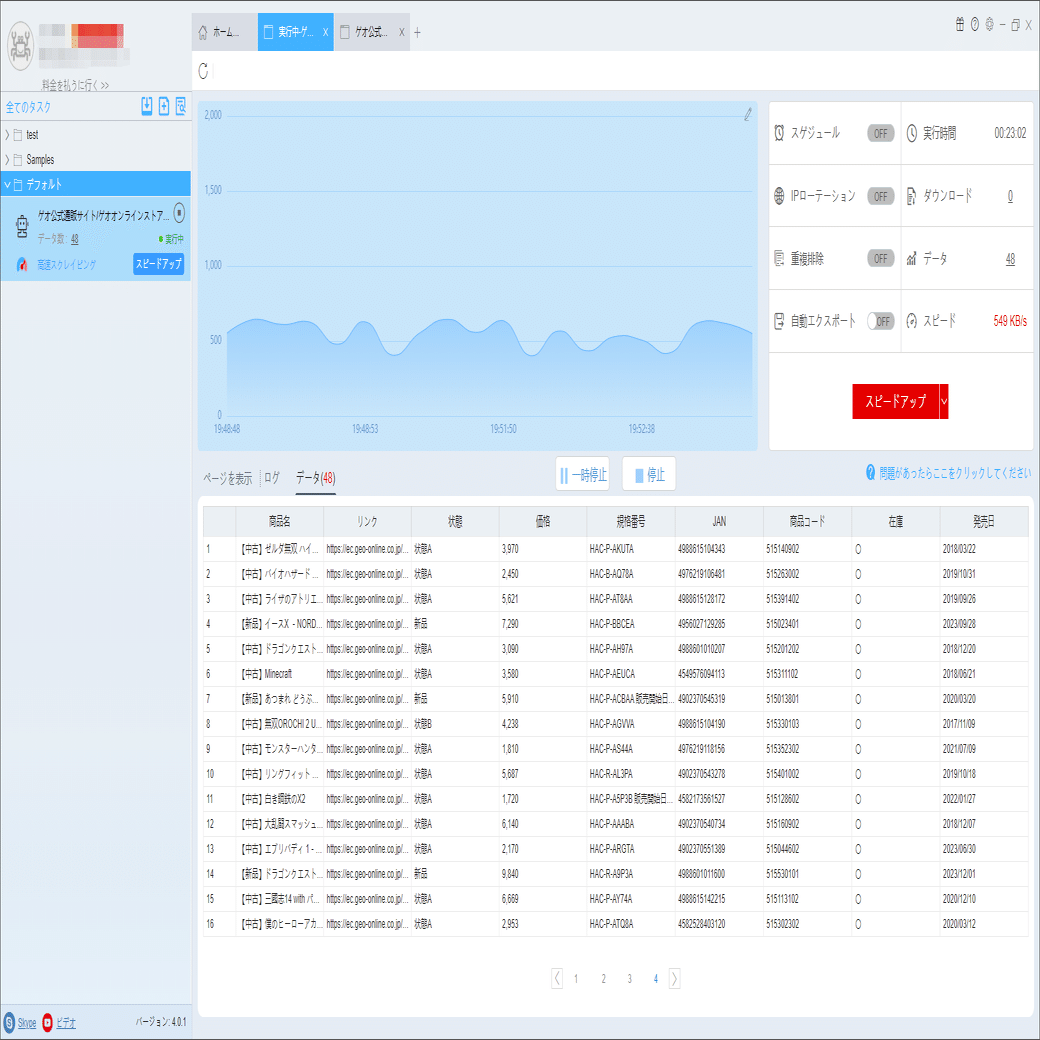Switch to the ホーム tab
Viewport: 1040px width, 1040px height.
[224, 32]
